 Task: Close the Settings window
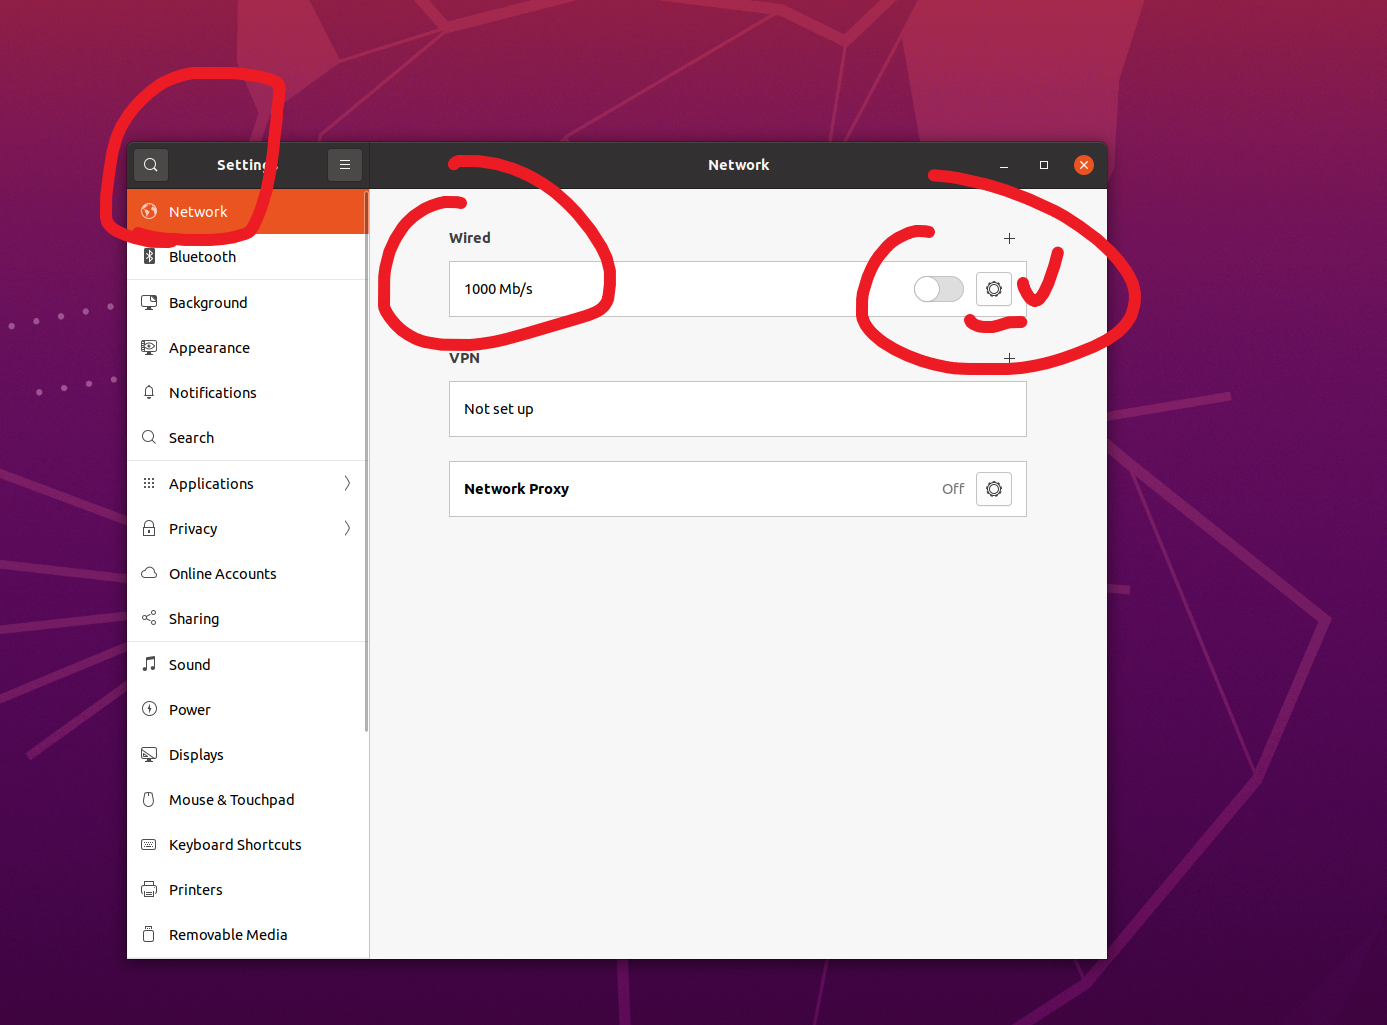1084,165
